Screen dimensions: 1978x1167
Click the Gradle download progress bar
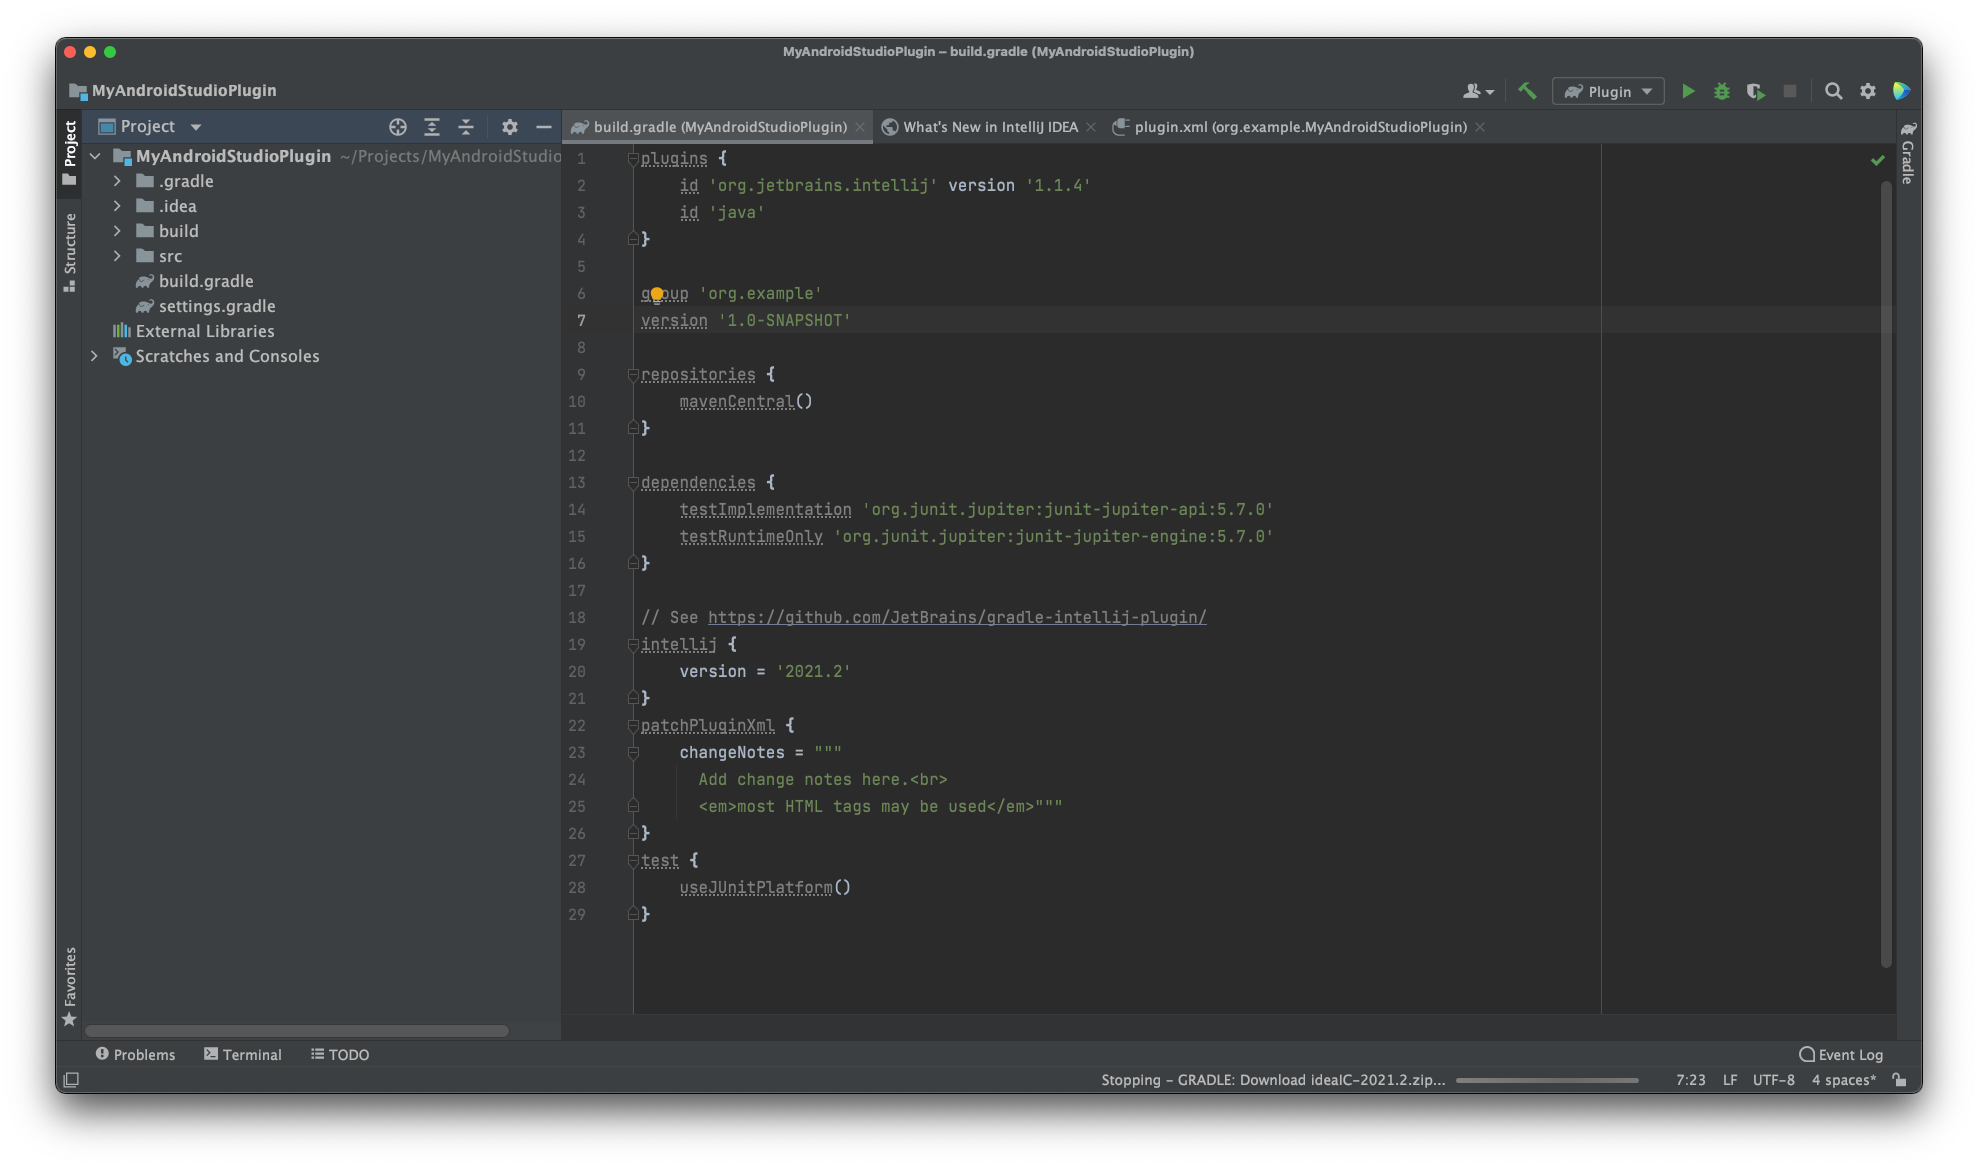tap(1547, 1080)
